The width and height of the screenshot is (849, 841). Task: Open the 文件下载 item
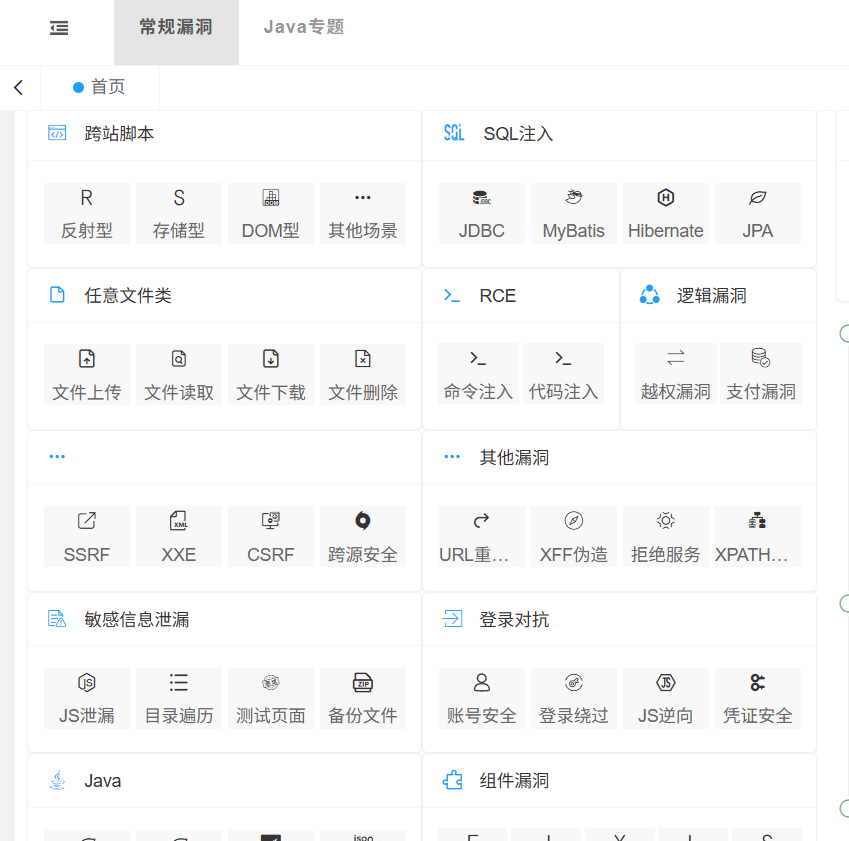[271, 374]
